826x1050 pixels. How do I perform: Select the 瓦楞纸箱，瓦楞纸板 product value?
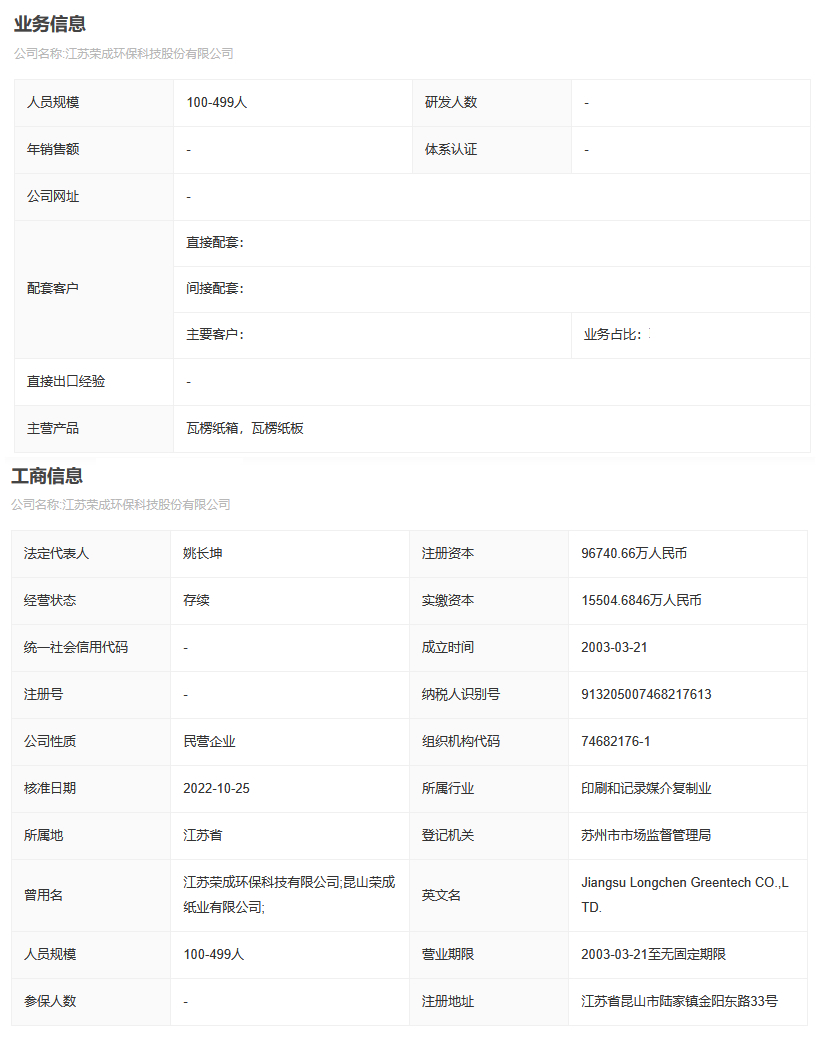[245, 429]
